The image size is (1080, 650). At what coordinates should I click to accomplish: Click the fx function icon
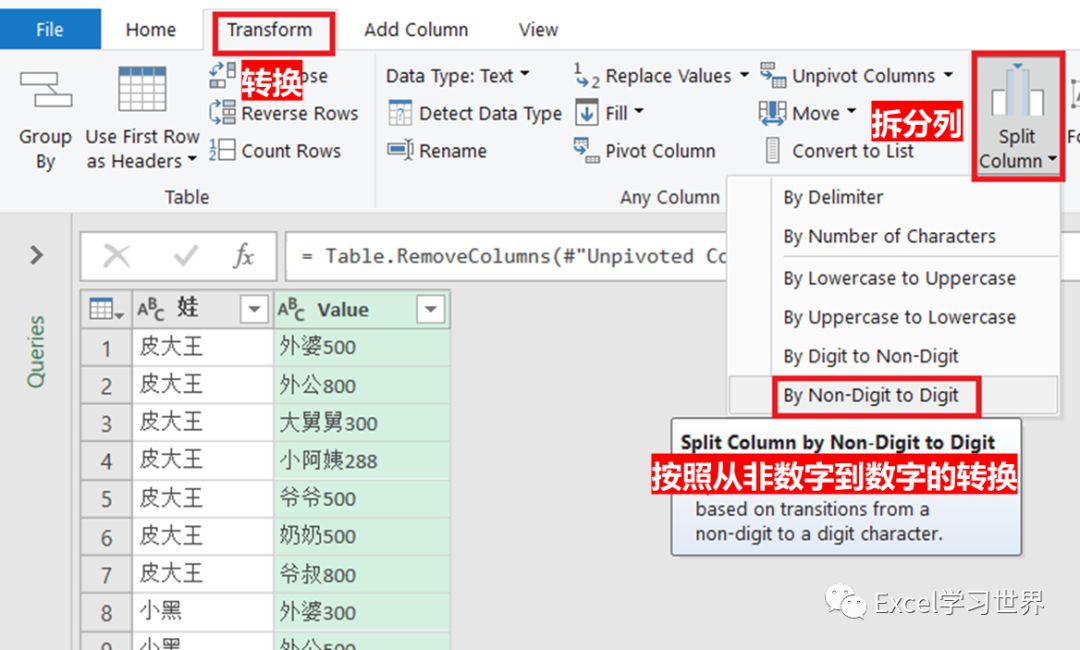coord(243,256)
